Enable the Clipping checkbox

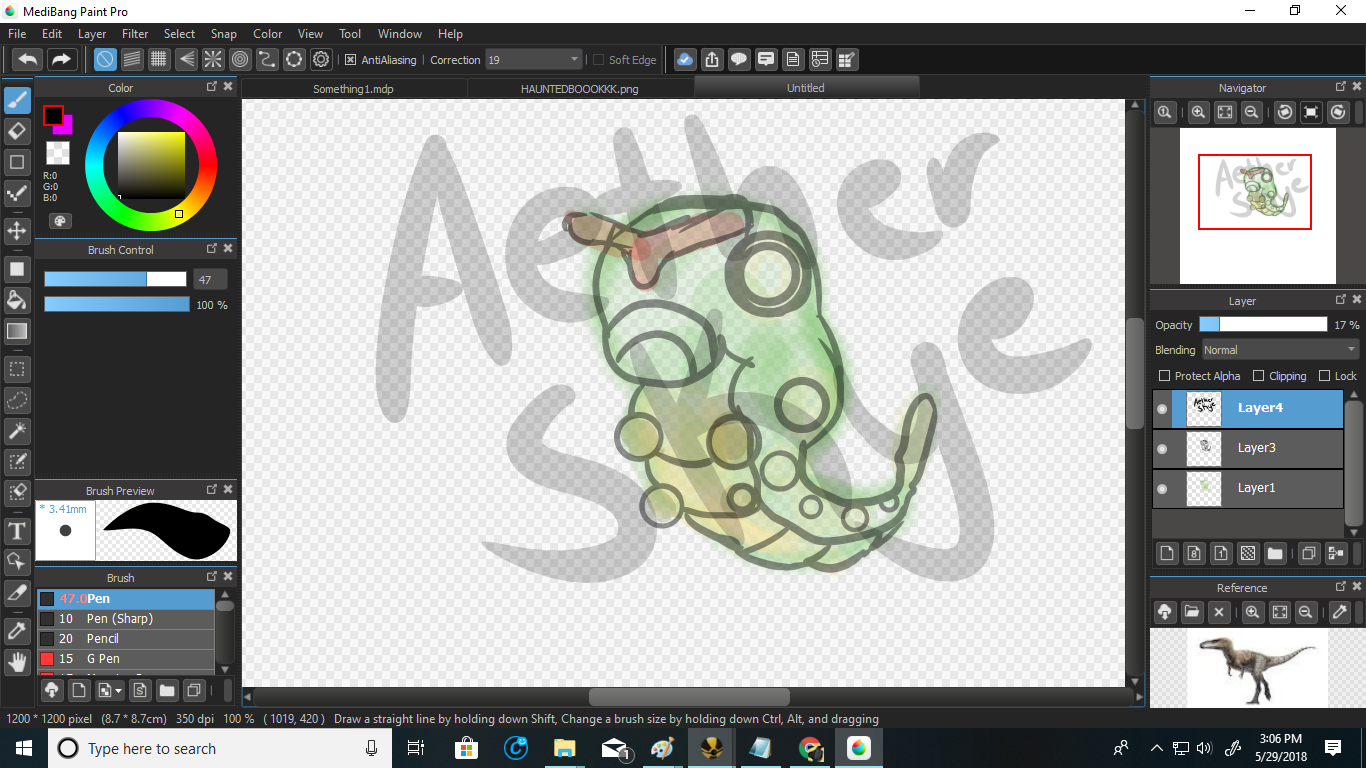coord(1258,376)
